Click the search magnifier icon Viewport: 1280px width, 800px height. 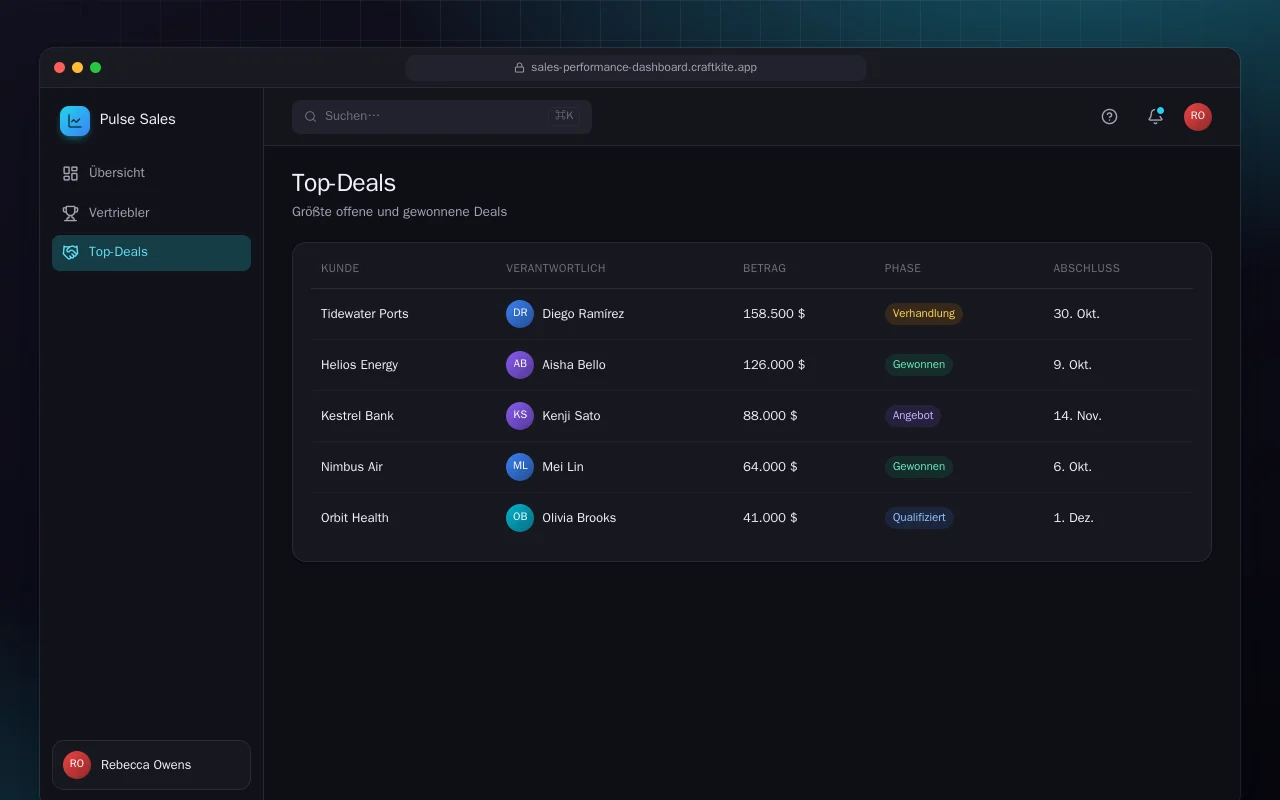(x=311, y=117)
